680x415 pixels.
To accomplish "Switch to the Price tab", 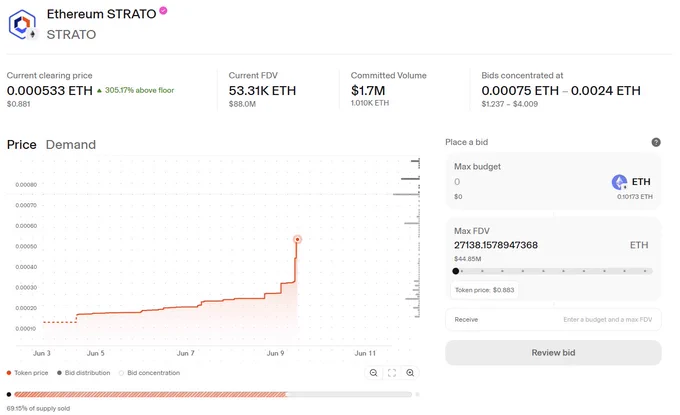I will (x=22, y=145).
